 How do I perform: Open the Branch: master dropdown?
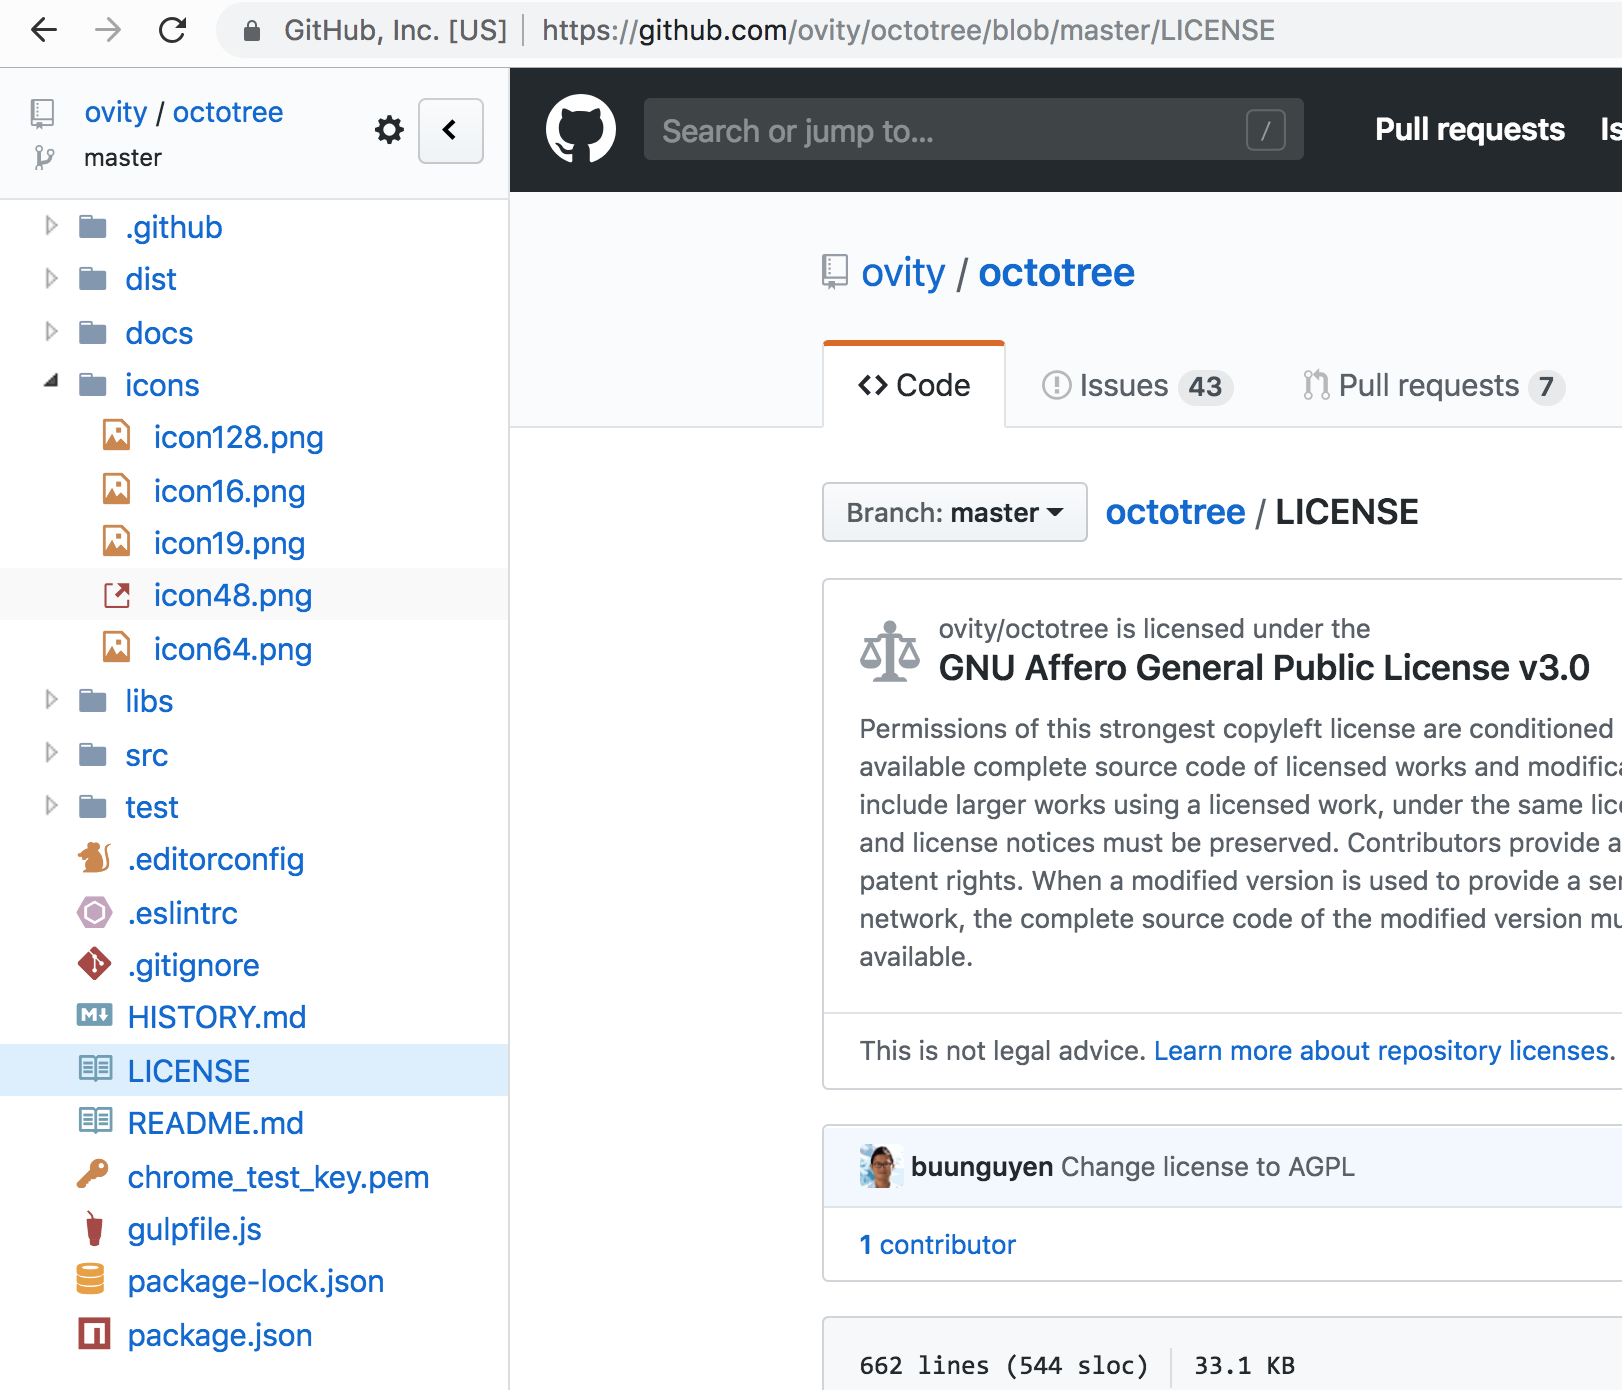click(954, 512)
